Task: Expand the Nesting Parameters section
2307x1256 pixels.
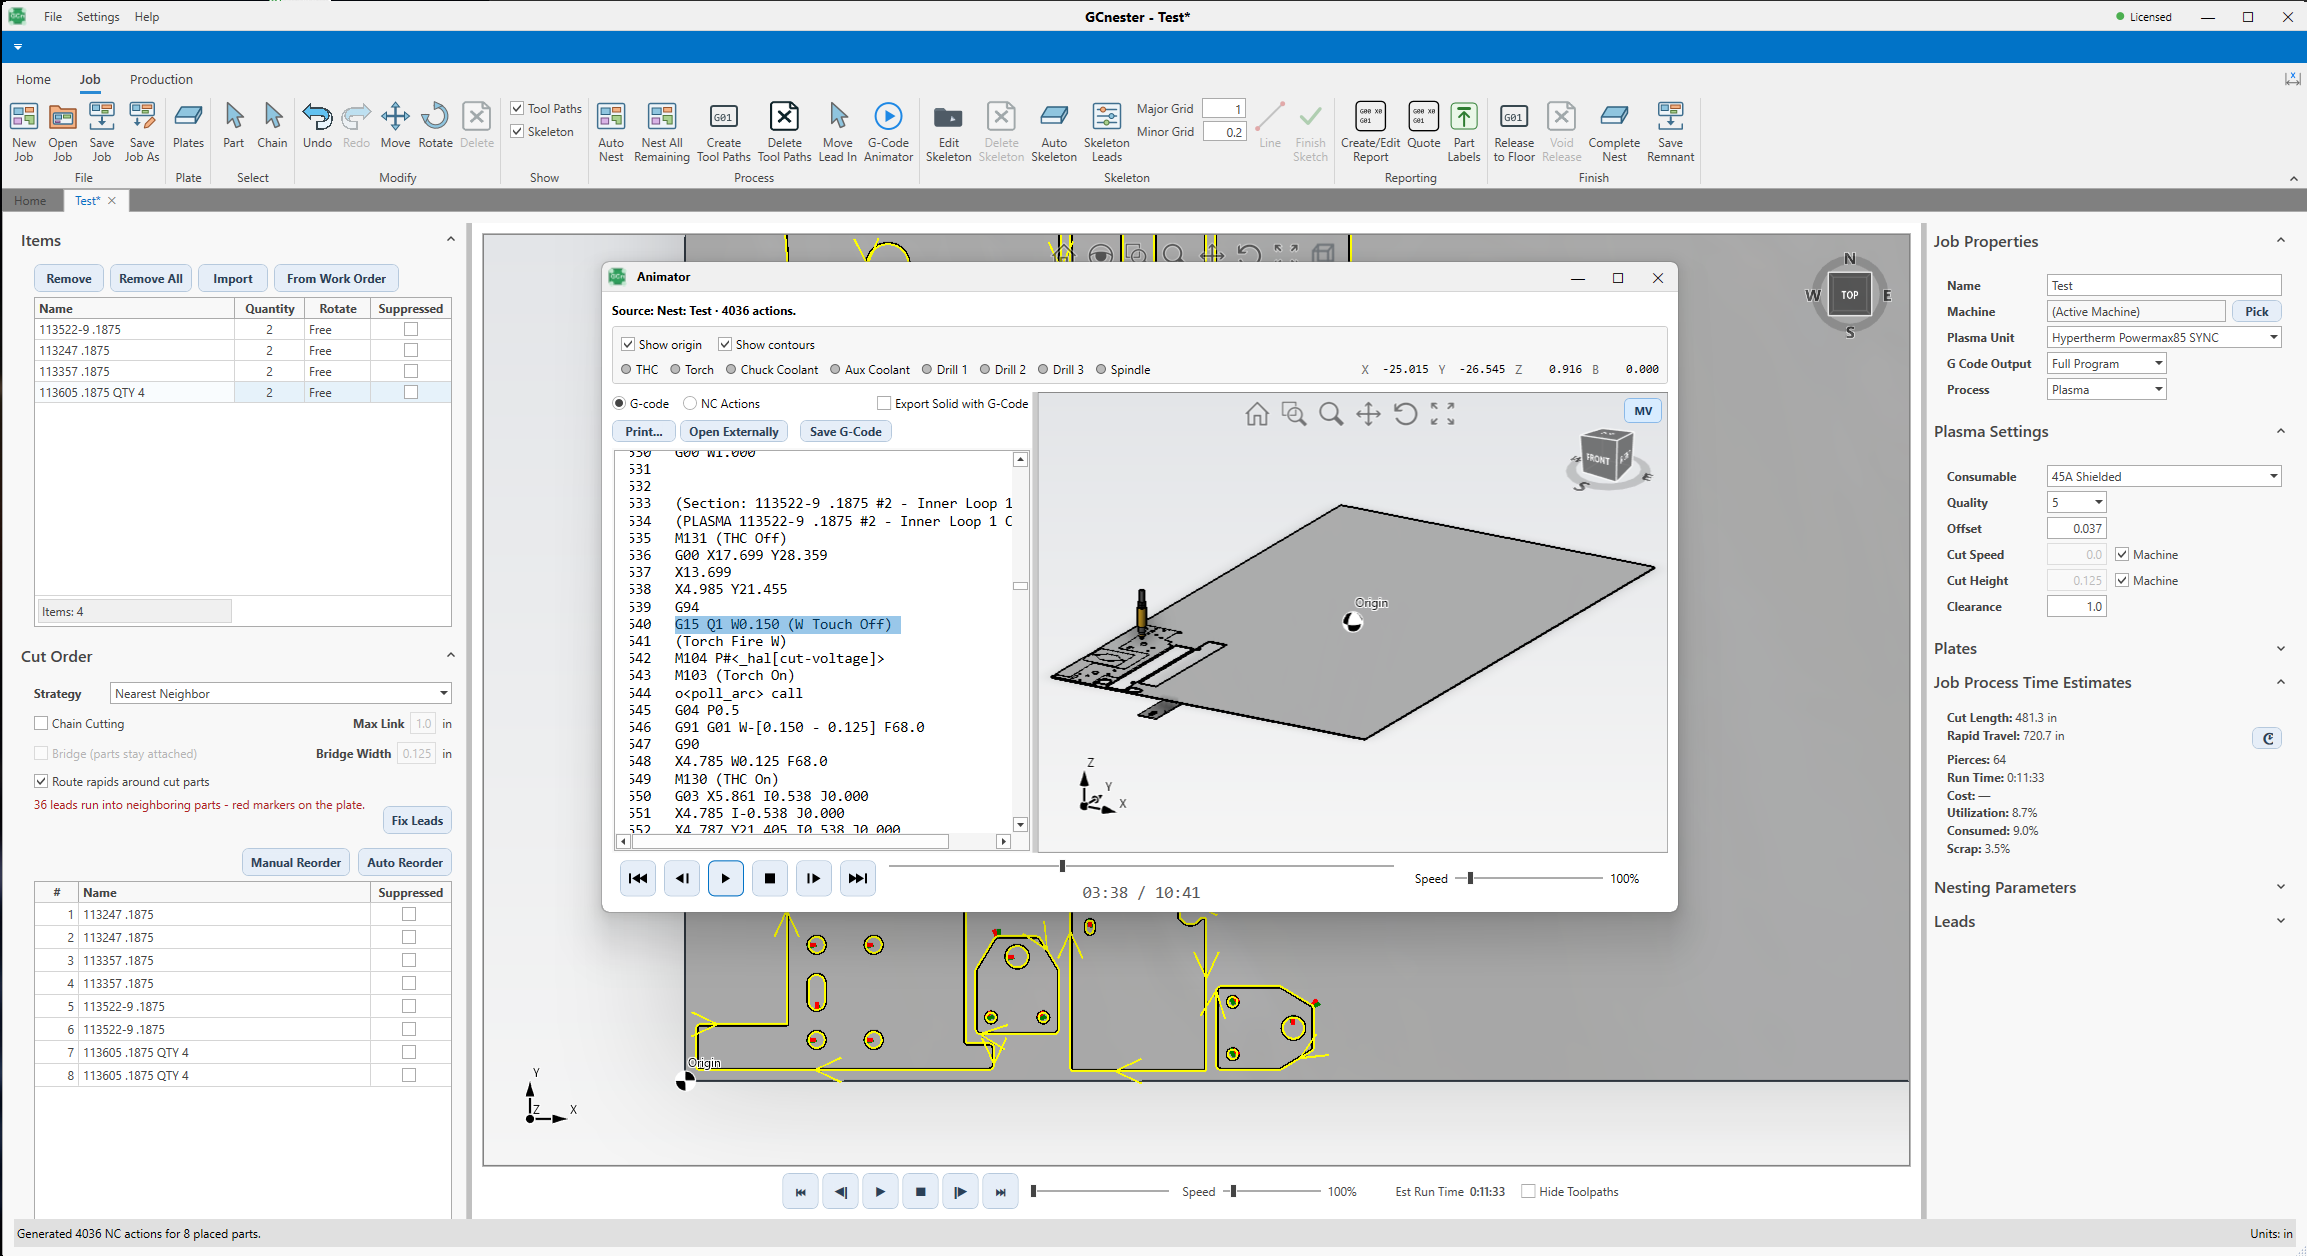Action: pos(2280,887)
